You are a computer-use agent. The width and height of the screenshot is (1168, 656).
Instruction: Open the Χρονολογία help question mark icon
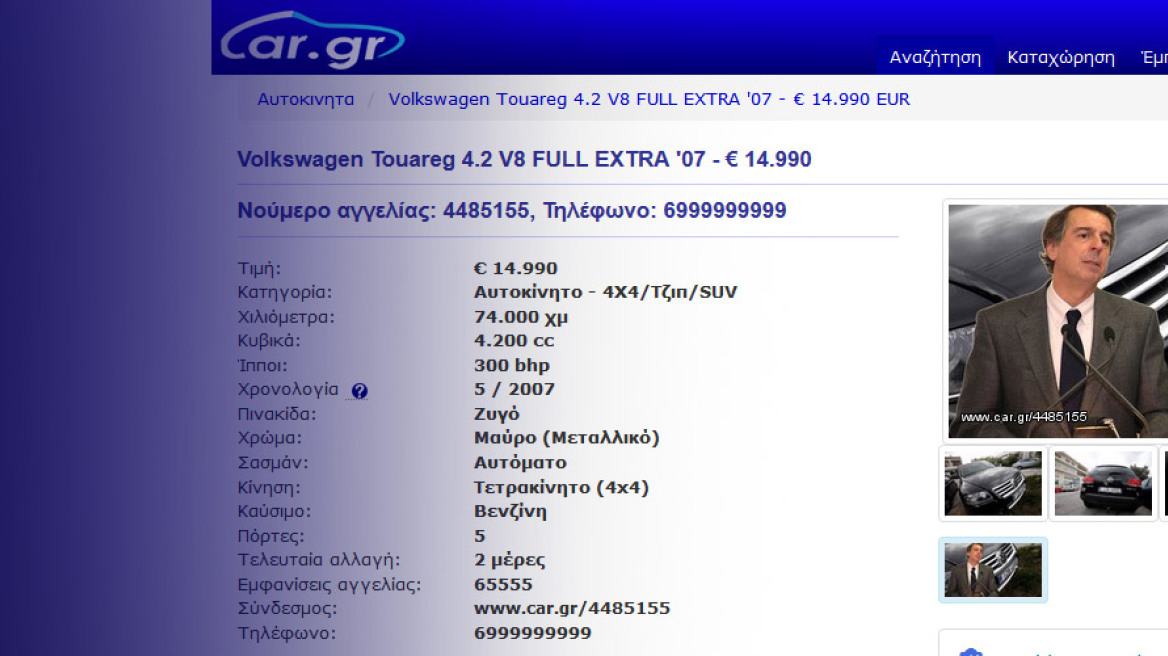coord(360,390)
